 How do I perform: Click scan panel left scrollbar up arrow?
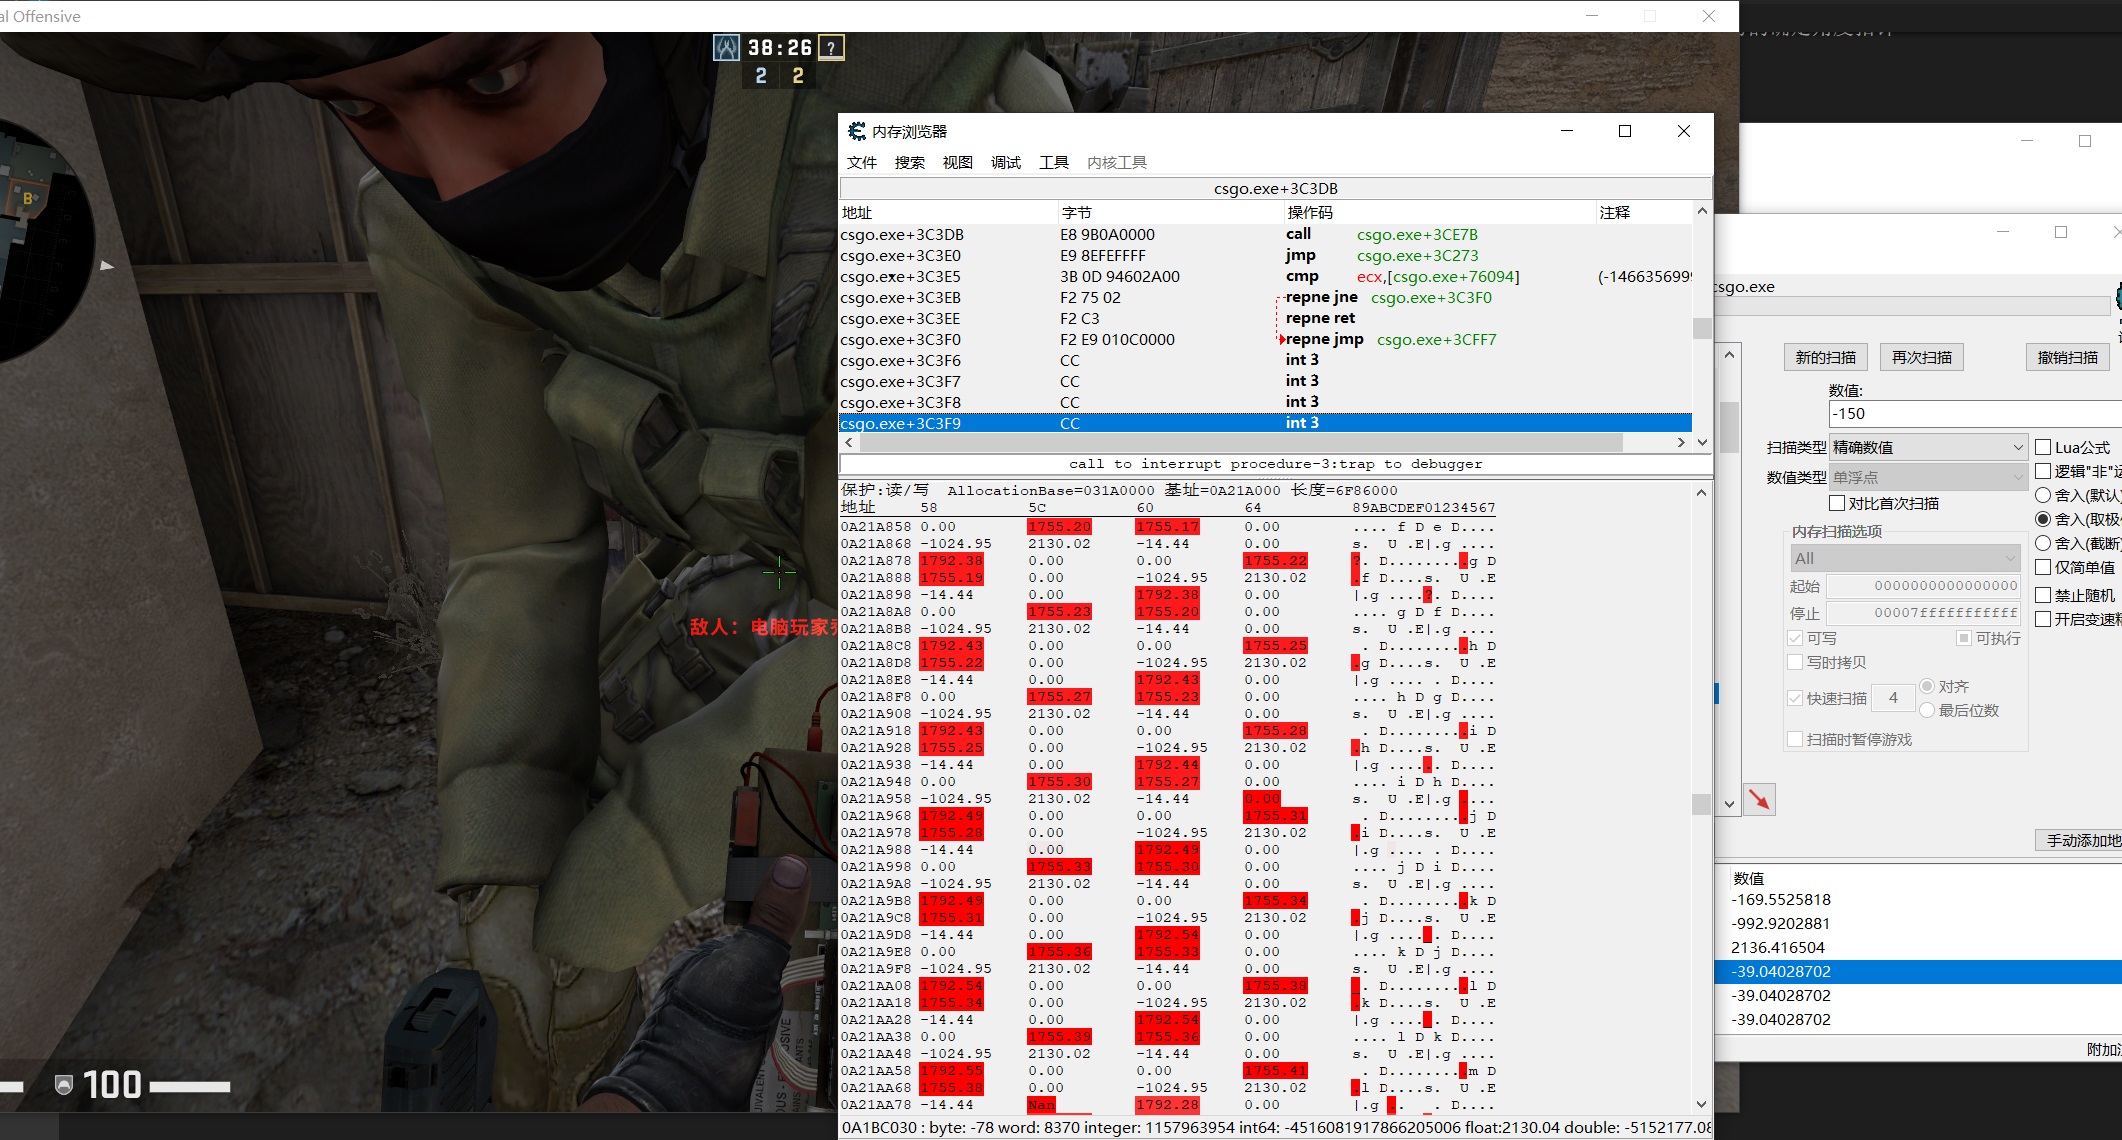1729,354
